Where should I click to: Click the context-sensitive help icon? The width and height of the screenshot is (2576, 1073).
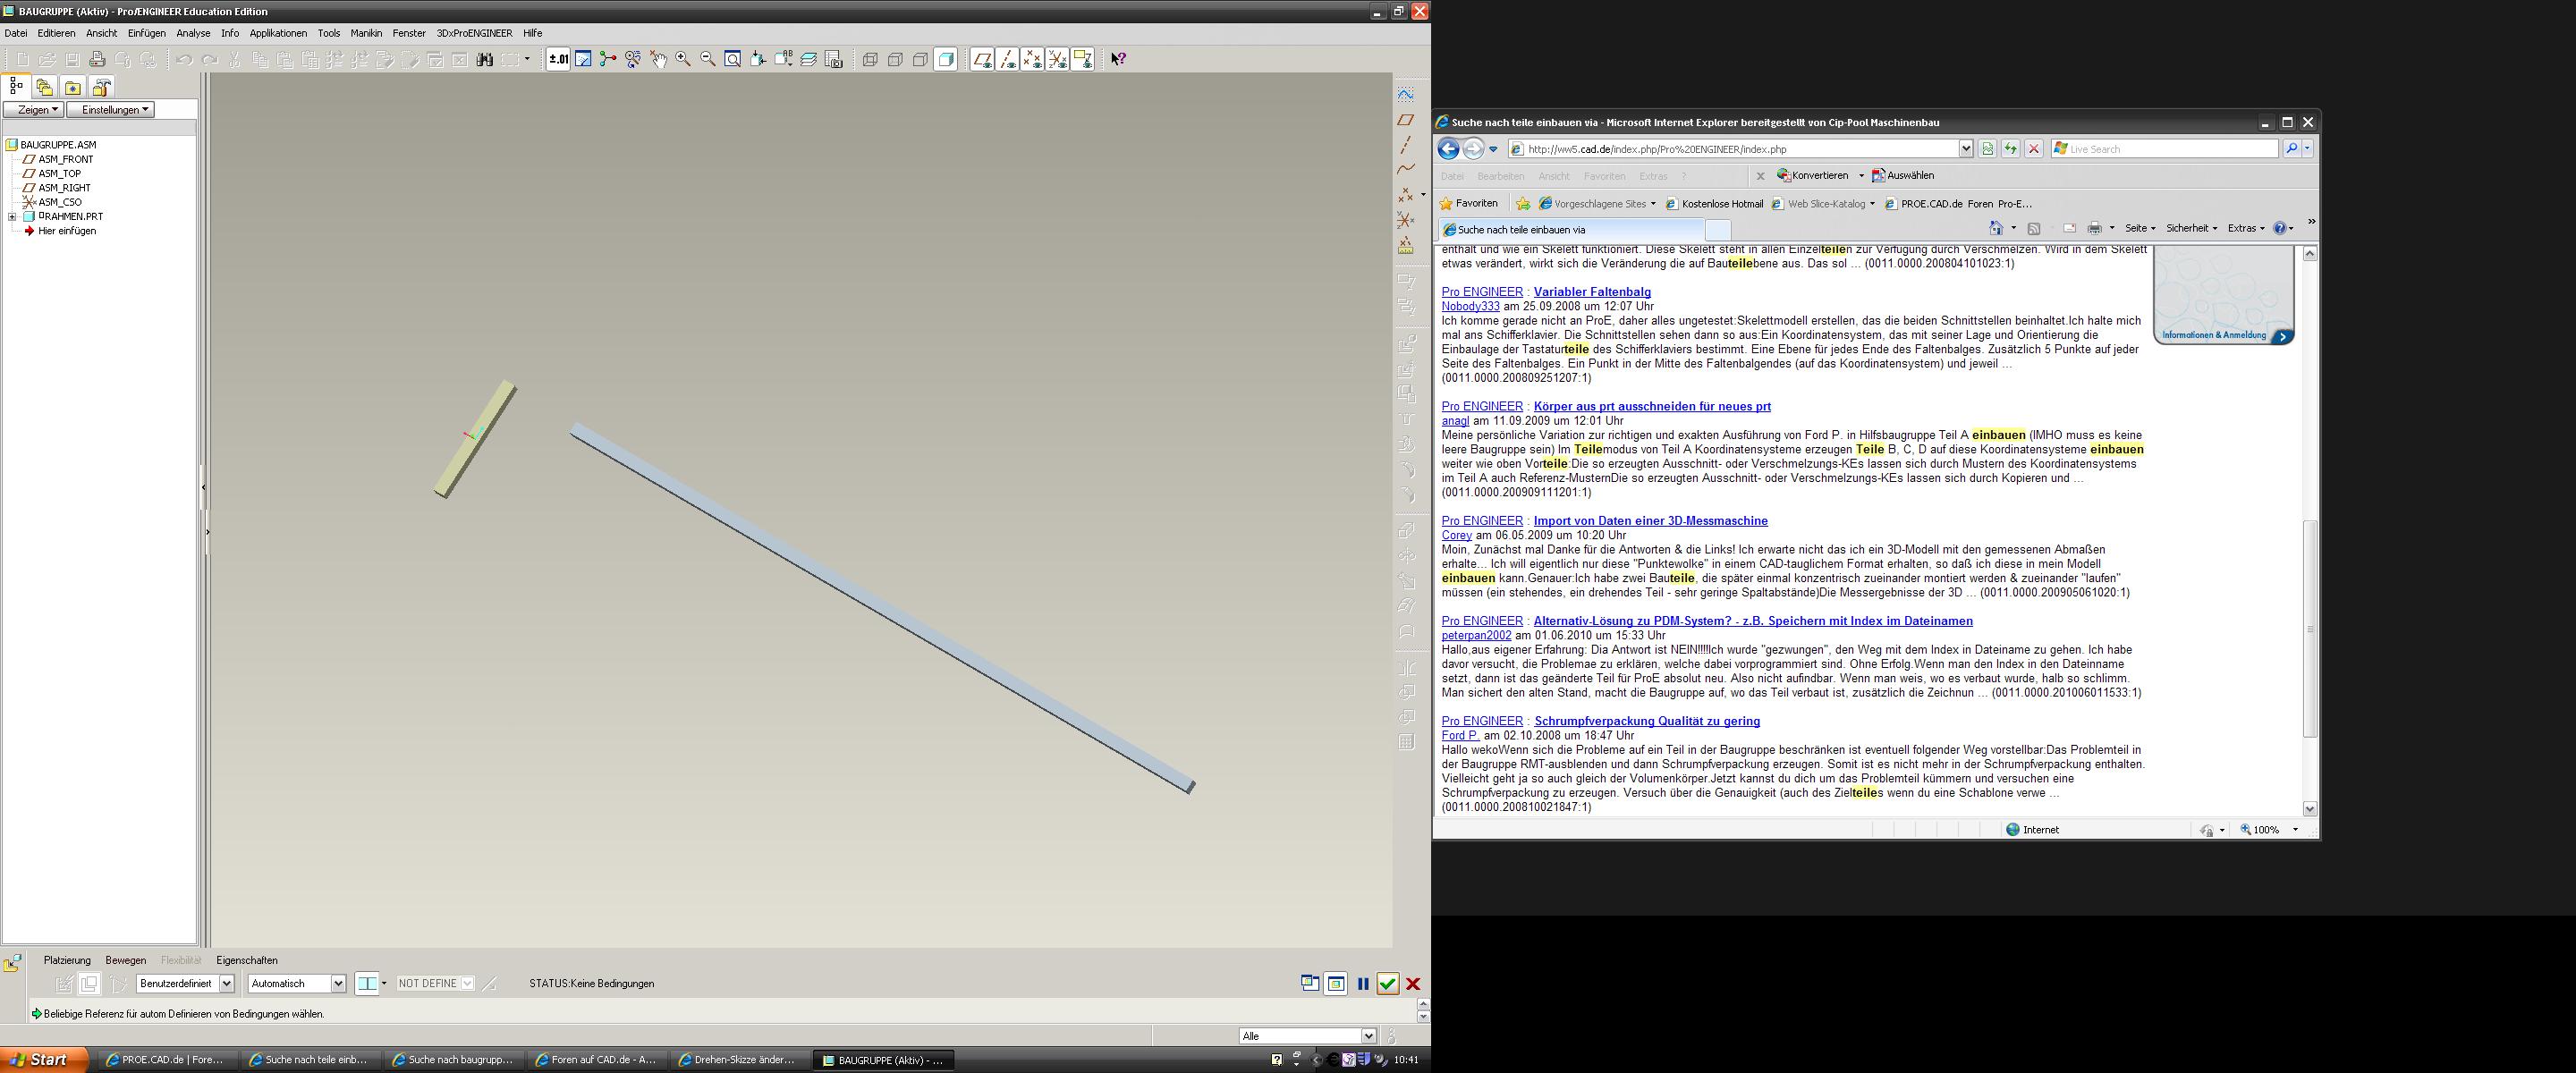[1119, 59]
